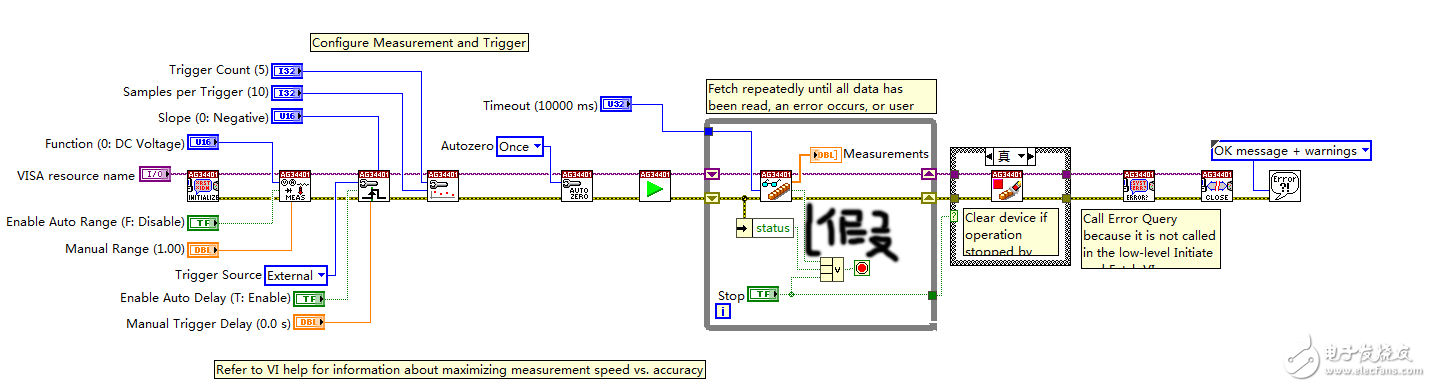This screenshot has height=387, width=1431.
Task: Click the case structure selector label
Action: (1009, 156)
